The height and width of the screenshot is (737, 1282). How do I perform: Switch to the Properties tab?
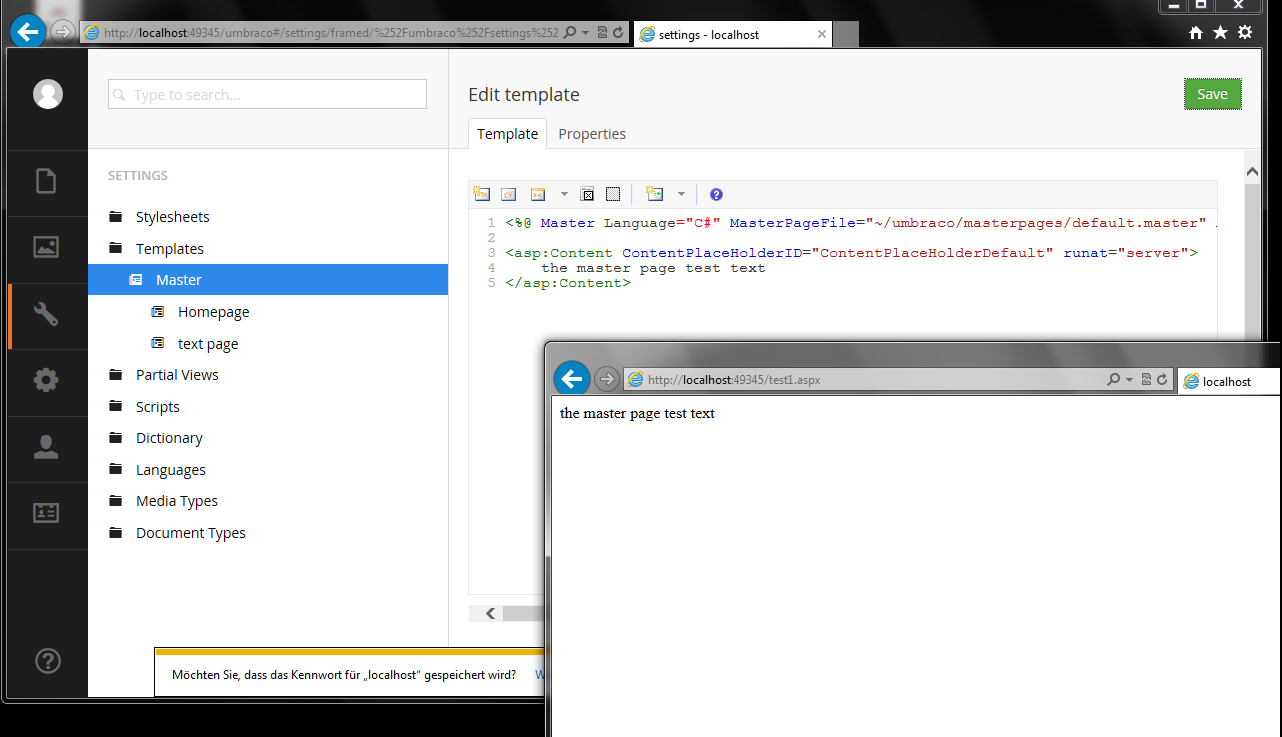coord(592,134)
